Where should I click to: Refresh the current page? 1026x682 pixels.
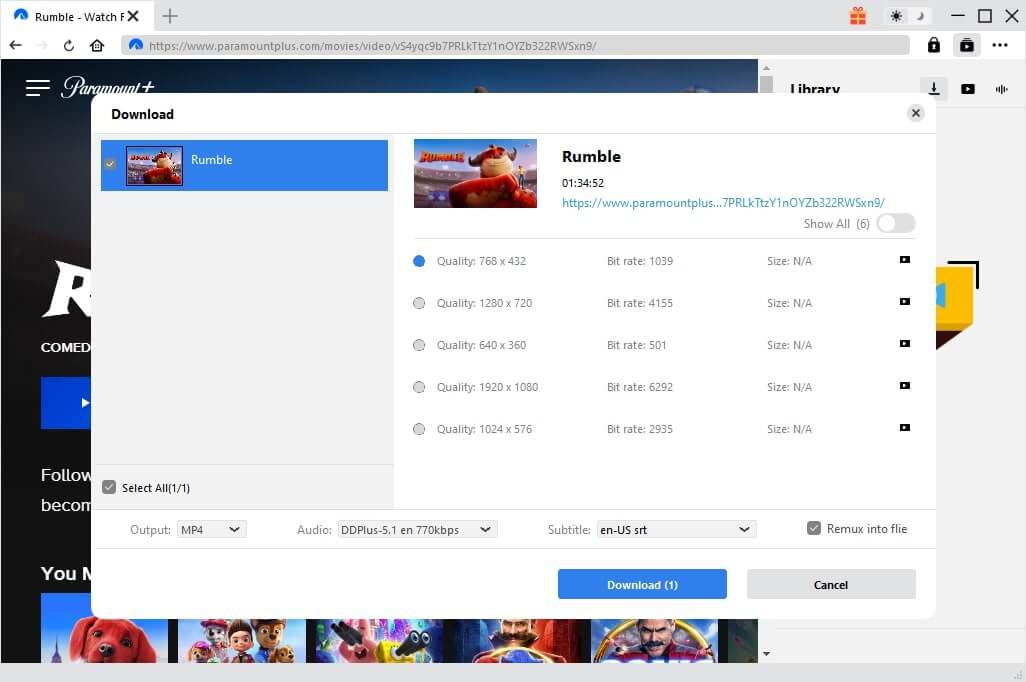click(67, 45)
